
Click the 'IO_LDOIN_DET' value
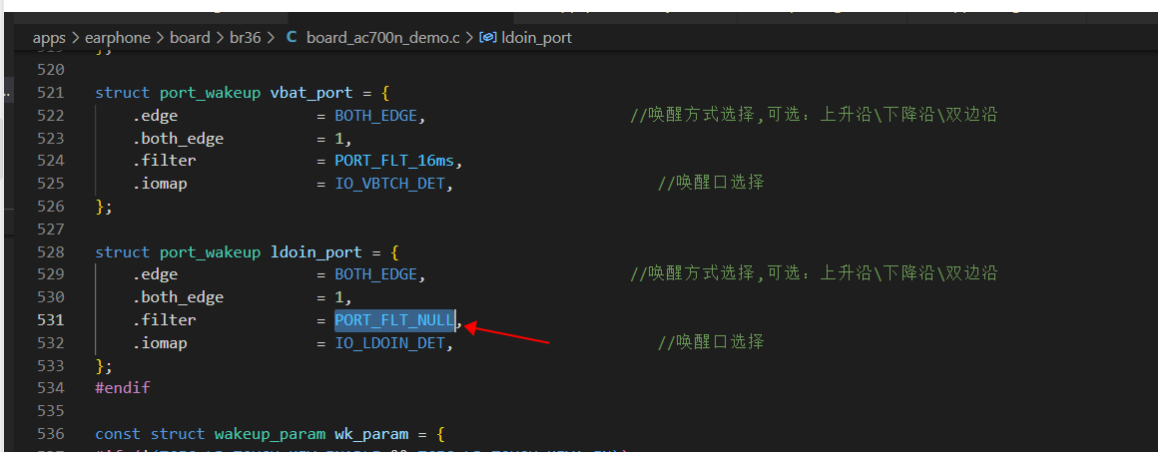click(x=390, y=343)
